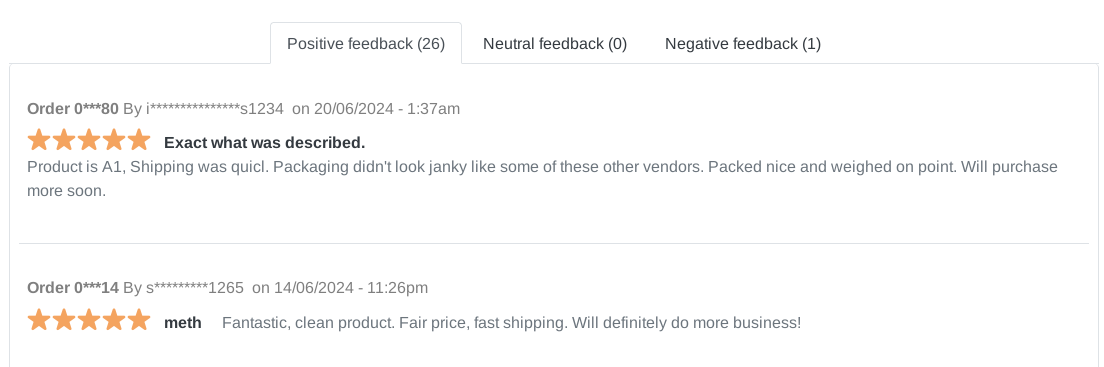Viewport: 1104px width, 367px height.
Task: Select the Negative feedback (1) tab
Action: tap(743, 44)
